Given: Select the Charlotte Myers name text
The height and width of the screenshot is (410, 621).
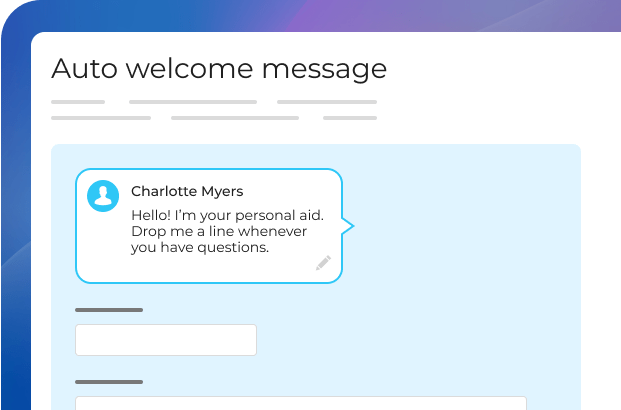Looking at the screenshot, I should (187, 192).
